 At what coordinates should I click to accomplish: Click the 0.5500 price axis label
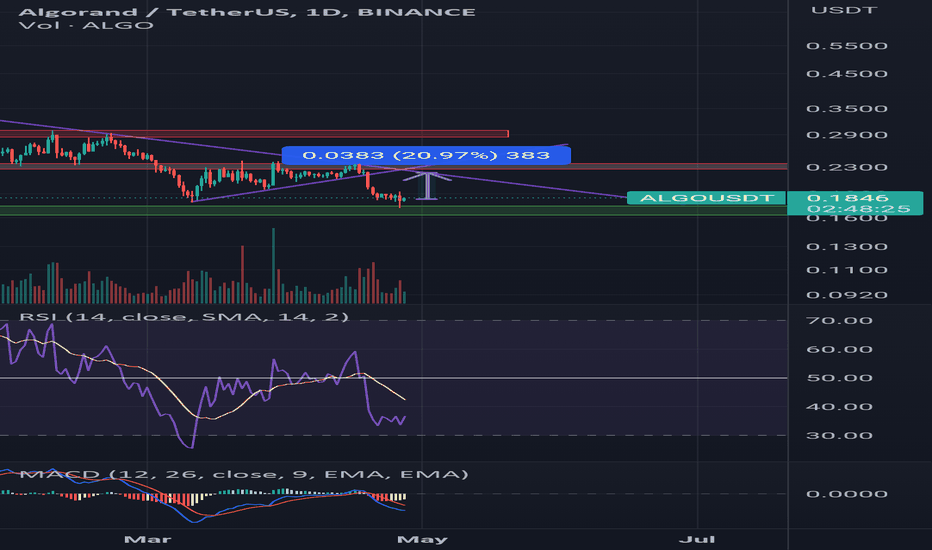tap(847, 46)
